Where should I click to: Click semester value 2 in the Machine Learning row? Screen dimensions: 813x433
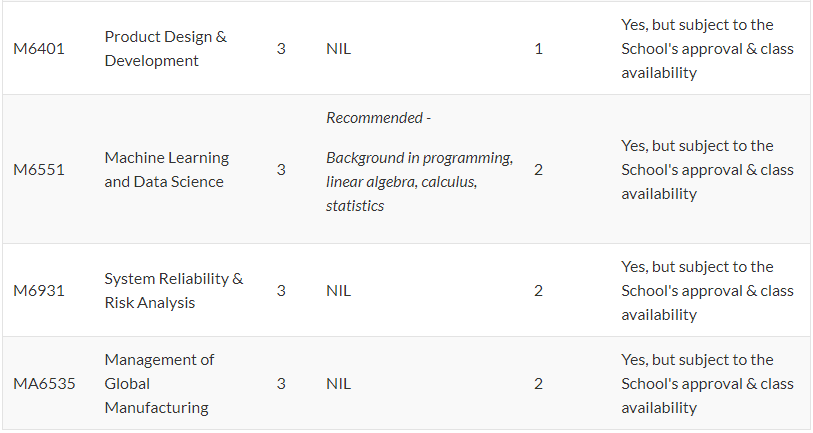(539, 170)
